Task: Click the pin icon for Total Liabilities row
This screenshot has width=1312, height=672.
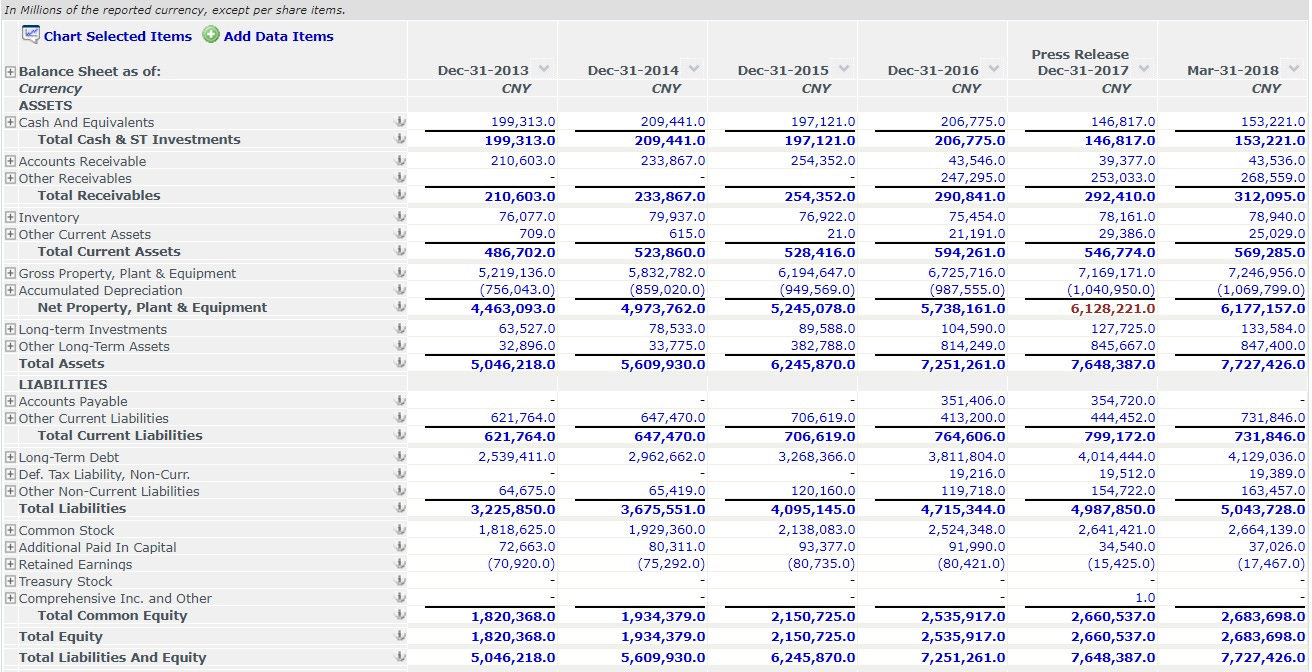Action: pos(400,508)
